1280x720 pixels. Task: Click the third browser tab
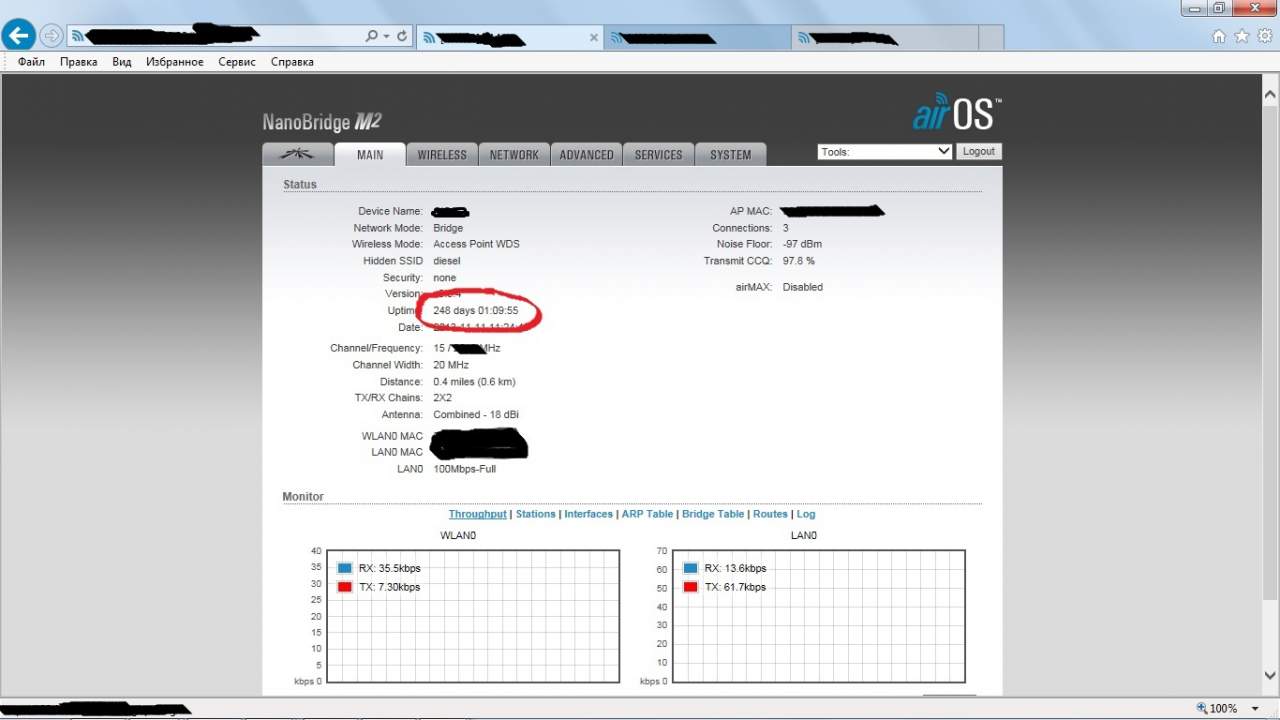883,38
